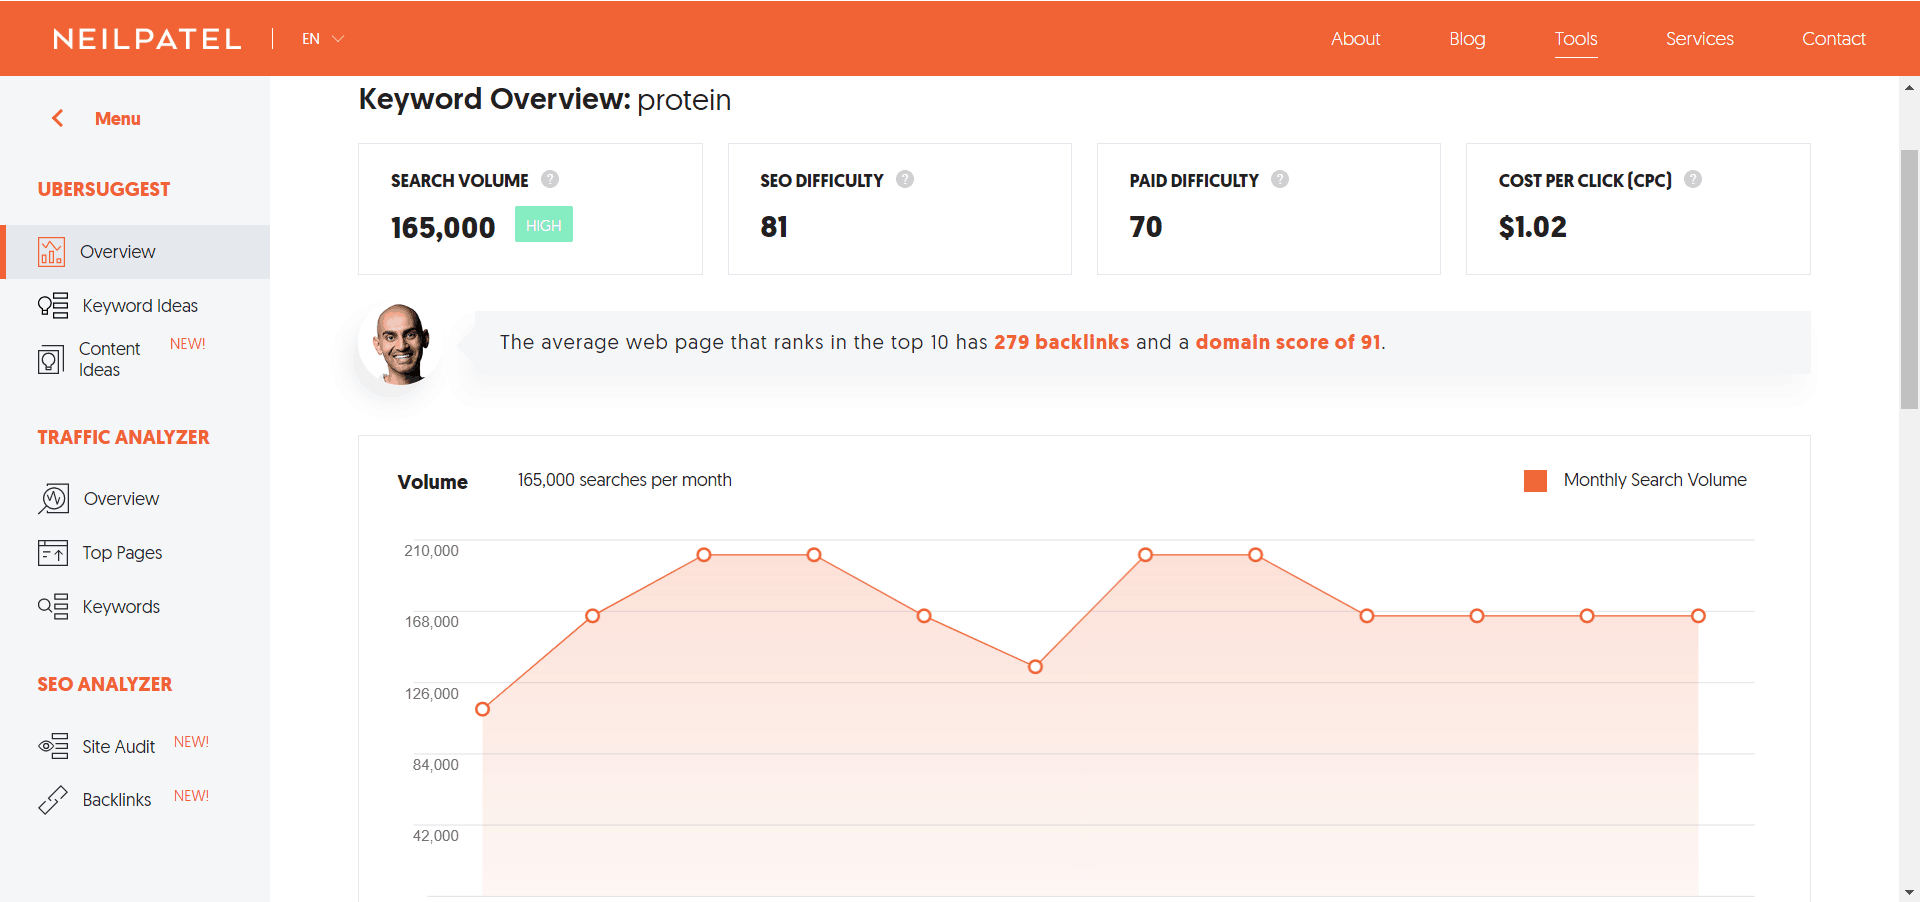Image resolution: width=1920 pixels, height=902 pixels.
Task: Click the scrollbar down arrow
Action: pyautogui.click(x=1909, y=892)
